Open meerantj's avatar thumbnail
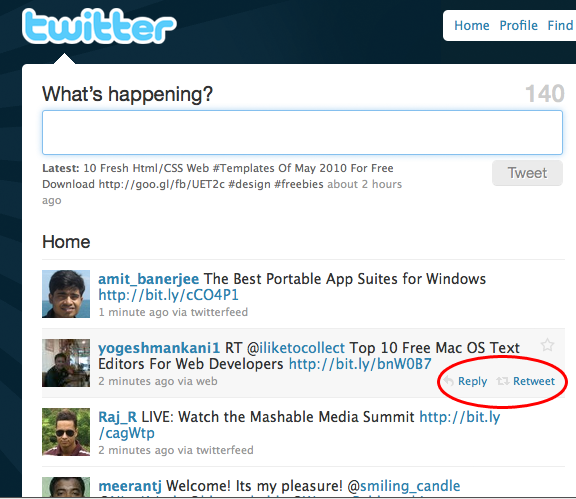 pos(66,487)
